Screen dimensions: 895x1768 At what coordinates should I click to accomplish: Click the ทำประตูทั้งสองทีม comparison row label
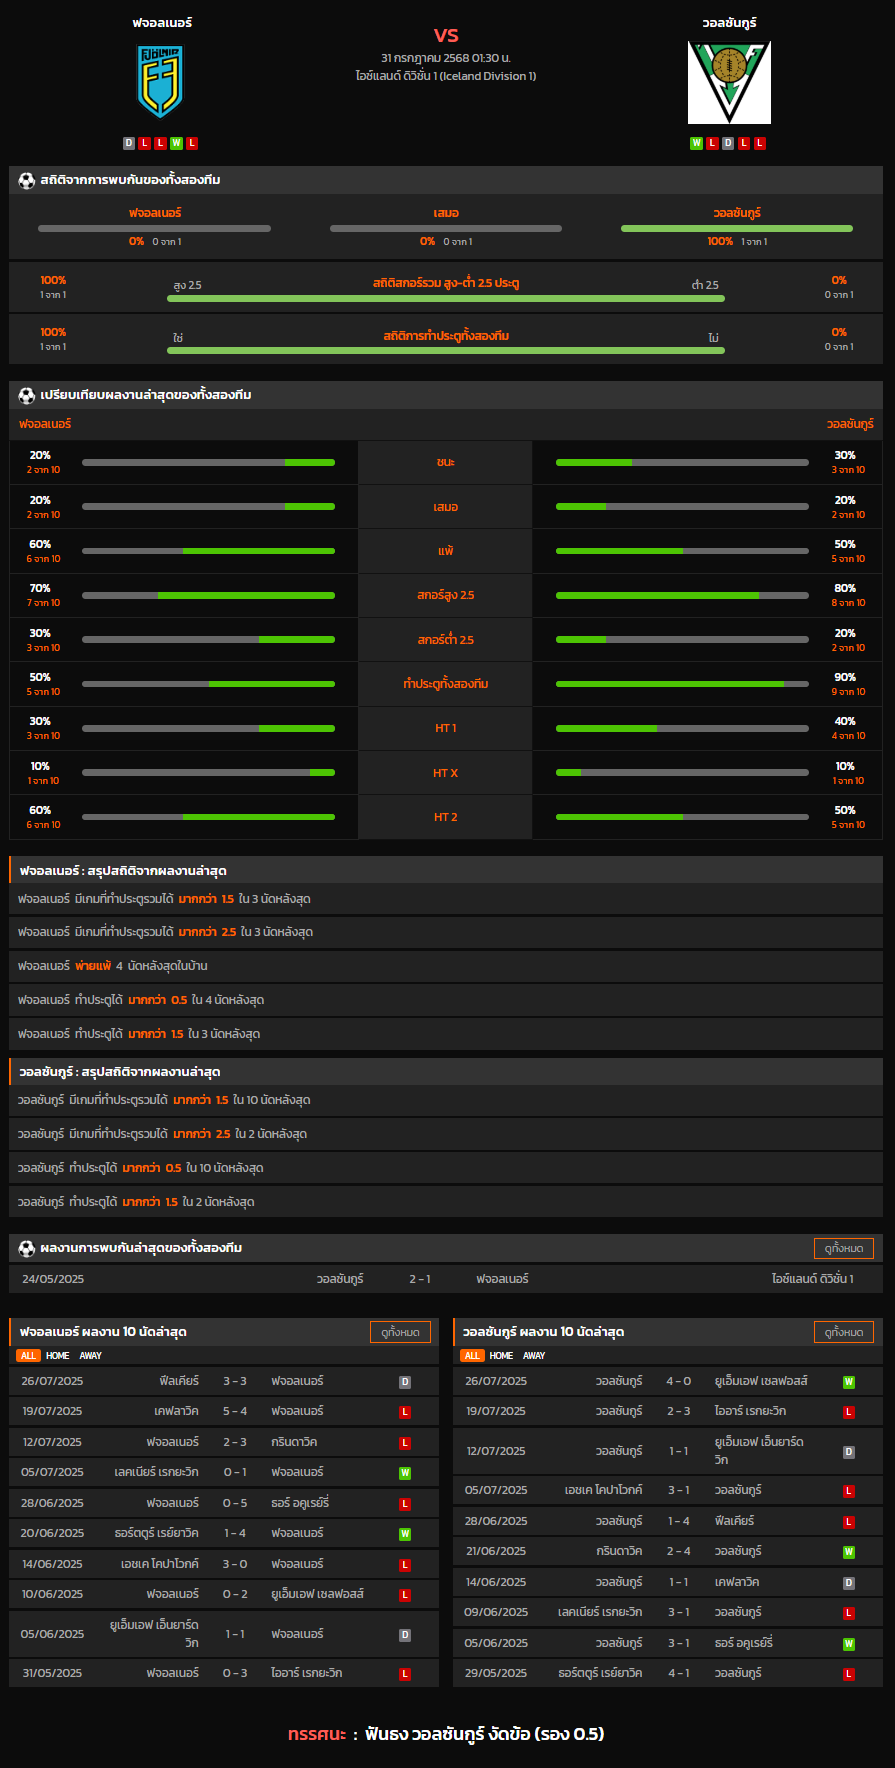point(446,684)
